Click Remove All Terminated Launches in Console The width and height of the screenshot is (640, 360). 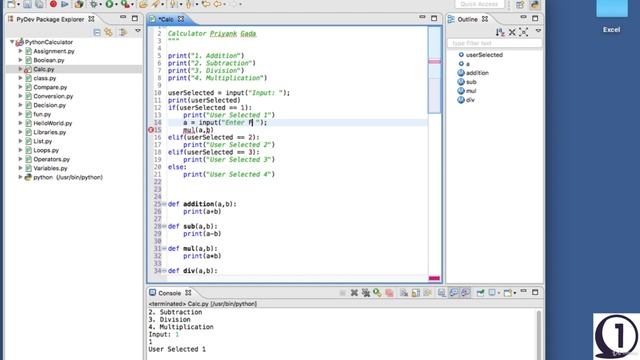click(x=366, y=293)
